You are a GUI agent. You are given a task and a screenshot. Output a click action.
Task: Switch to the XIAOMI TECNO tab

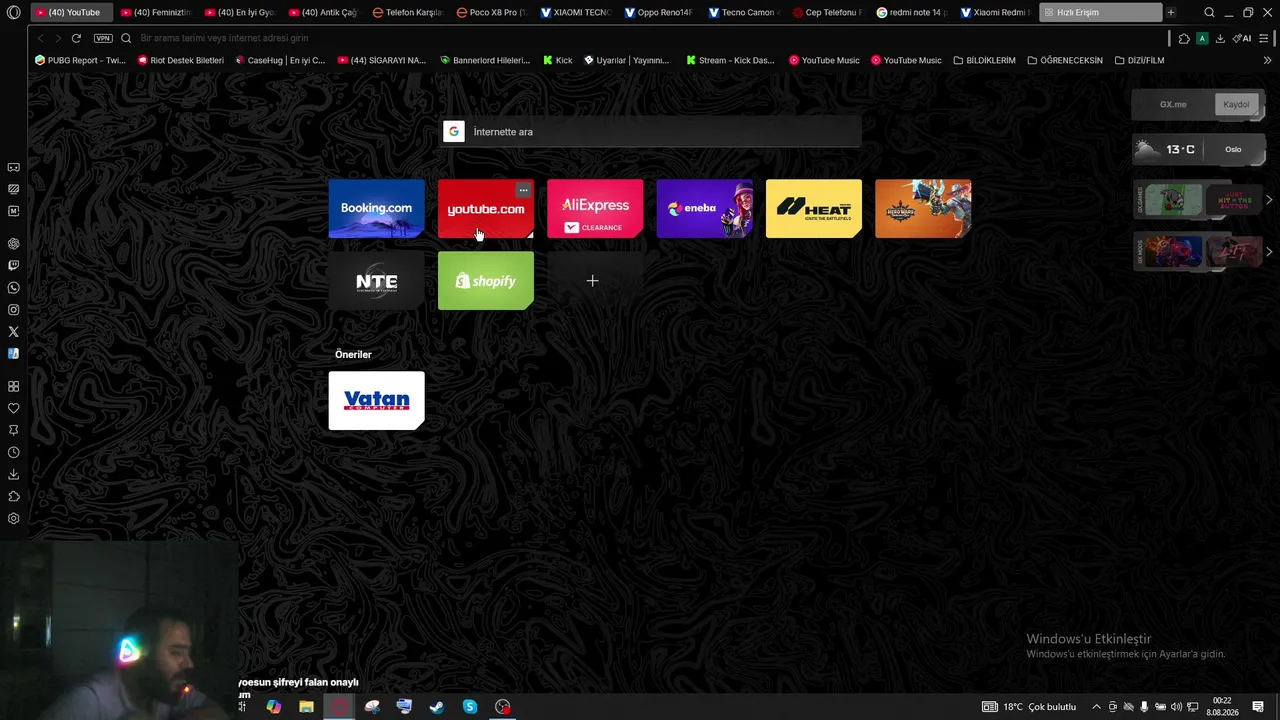[x=575, y=13]
